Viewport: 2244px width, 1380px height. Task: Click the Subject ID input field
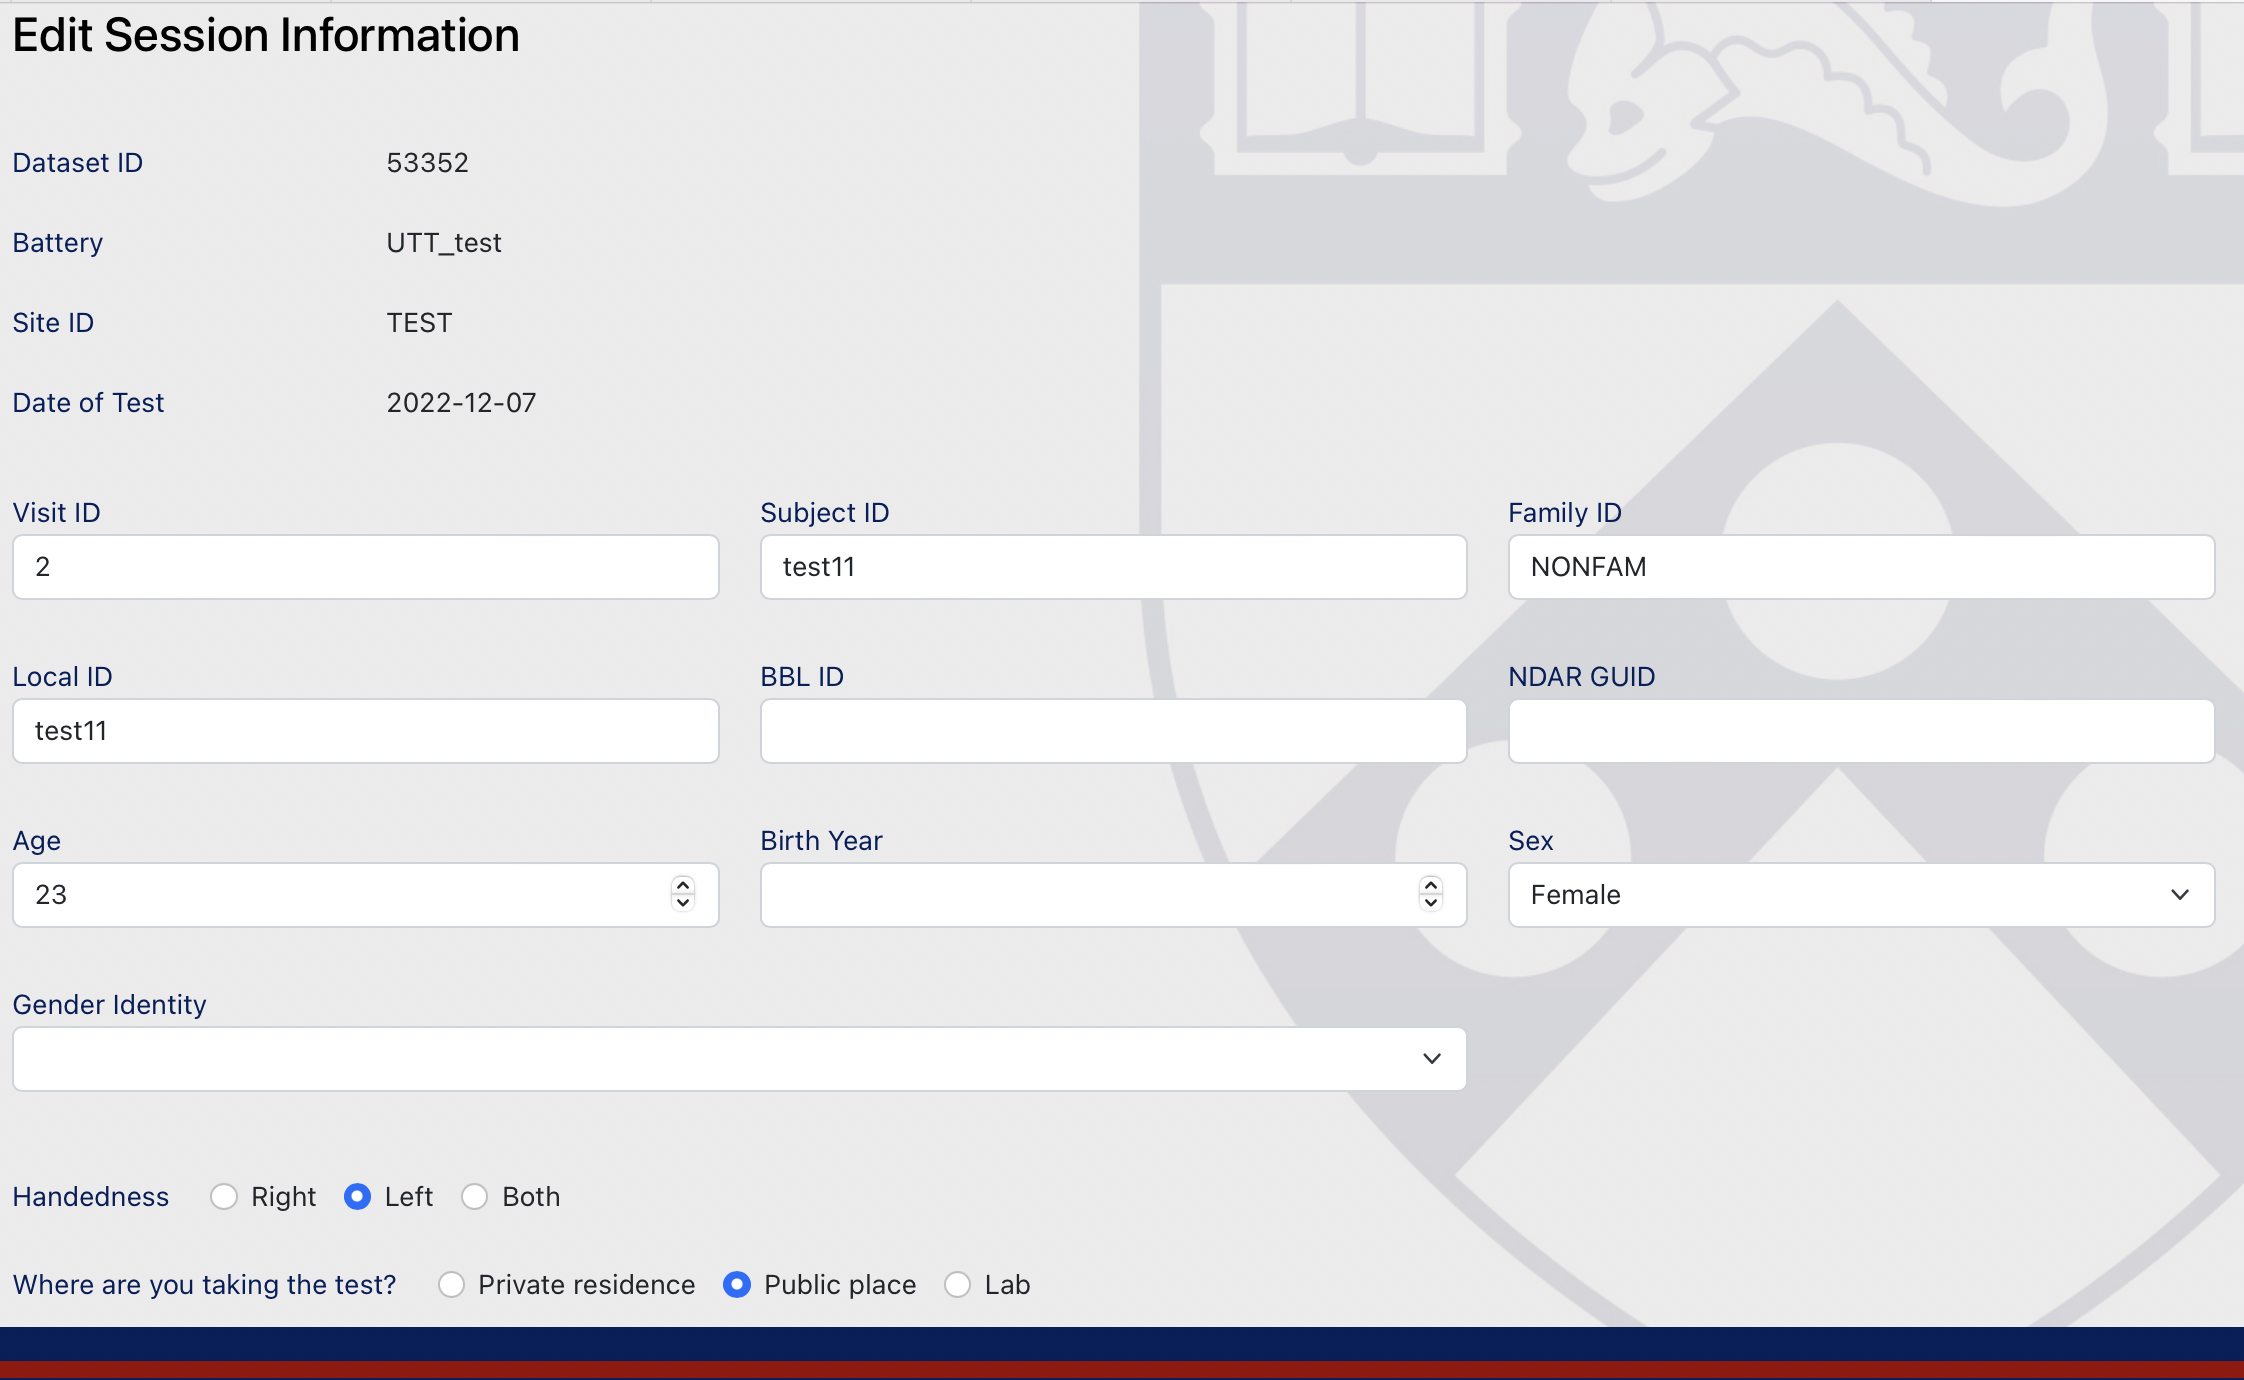[x=1112, y=566]
